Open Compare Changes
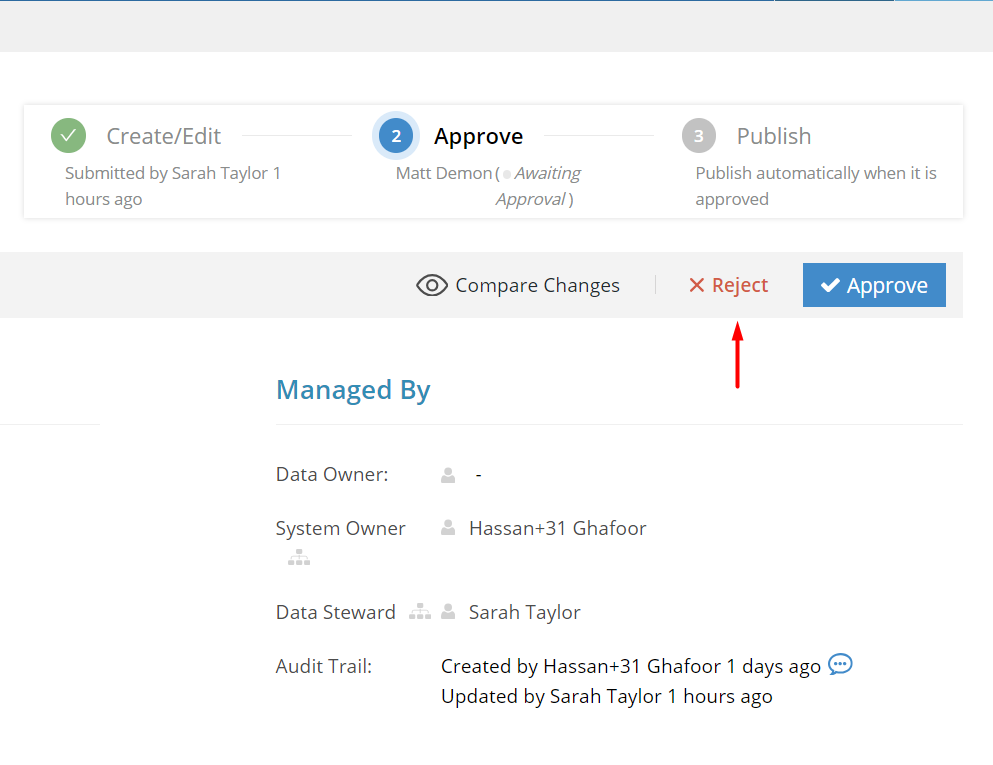Image resolution: width=993 pixels, height=765 pixels. click(518, 286)
